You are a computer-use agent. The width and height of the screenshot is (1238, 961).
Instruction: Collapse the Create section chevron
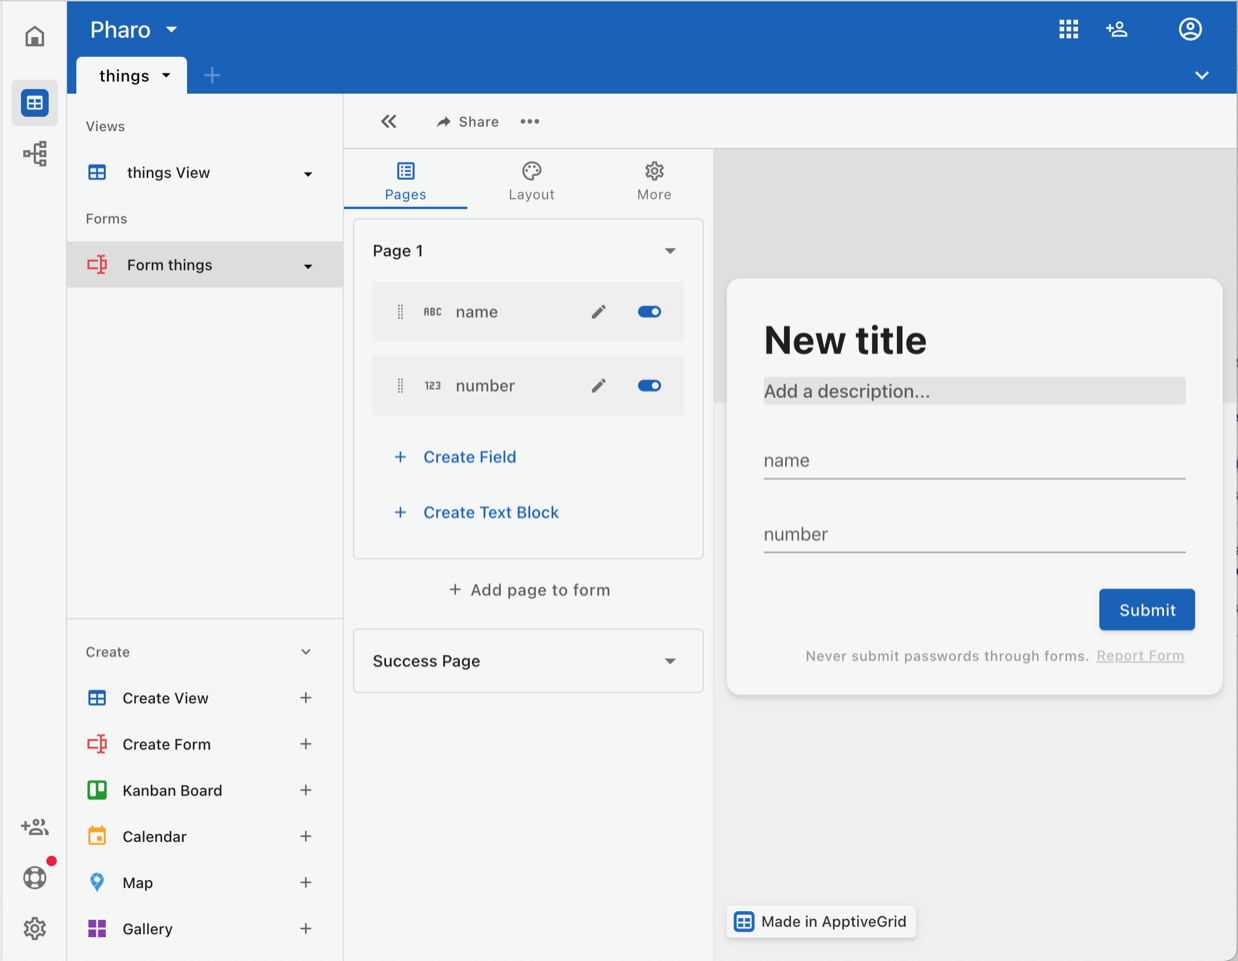pyautogui.click(x=306, y=652)
